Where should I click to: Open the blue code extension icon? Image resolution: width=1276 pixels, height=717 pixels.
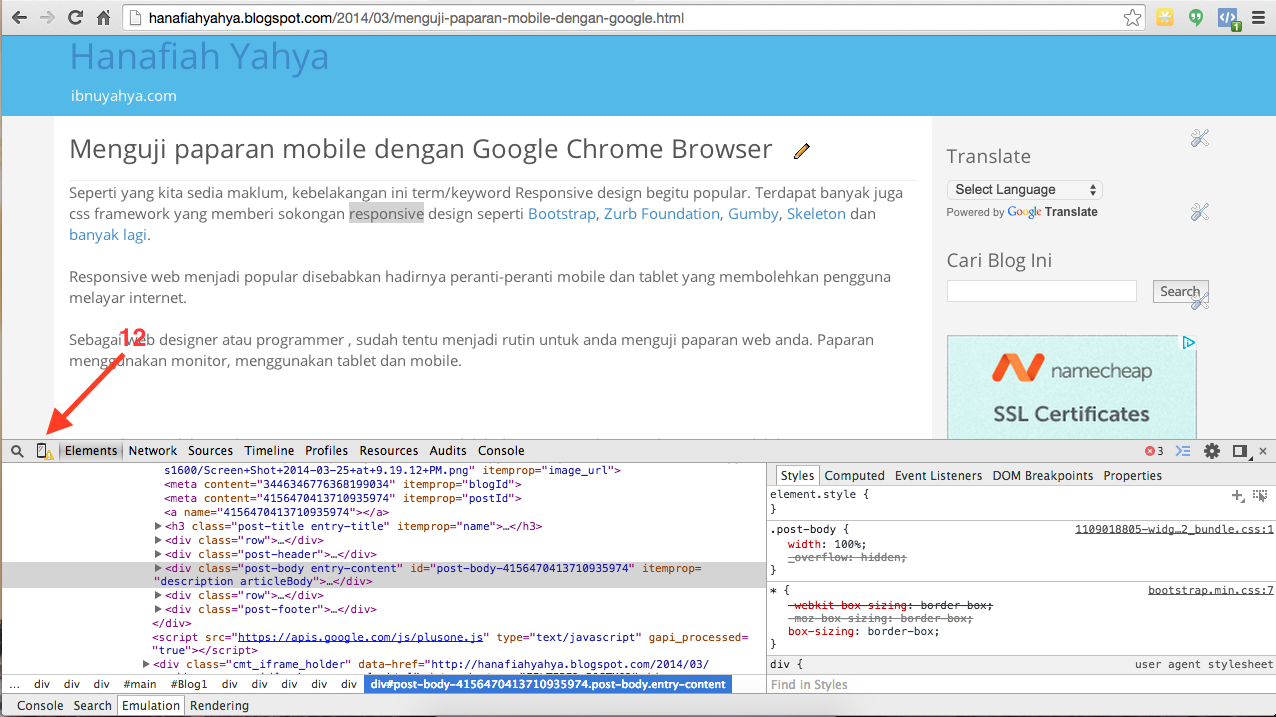tap(1227, 18)
